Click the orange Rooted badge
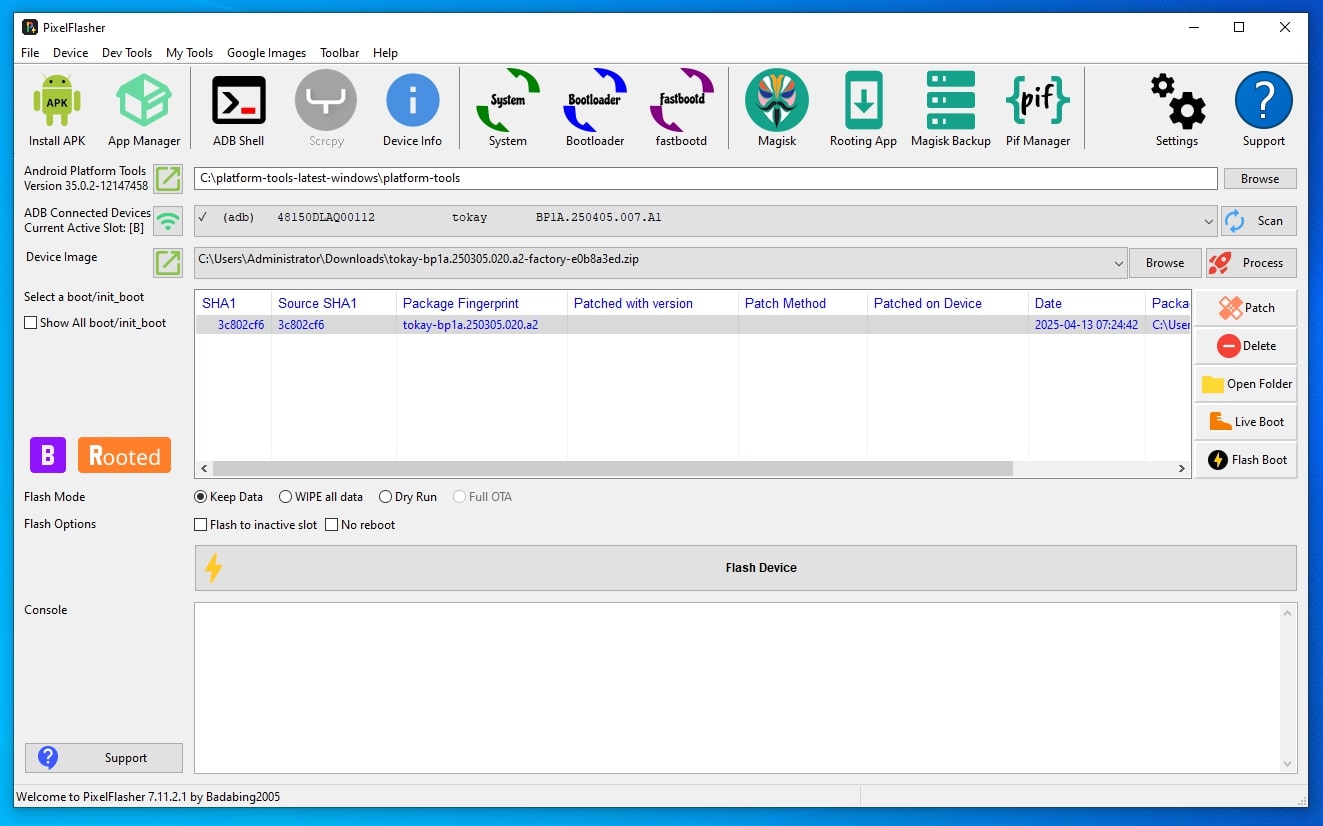1323x826 pixels. point(124,455)
